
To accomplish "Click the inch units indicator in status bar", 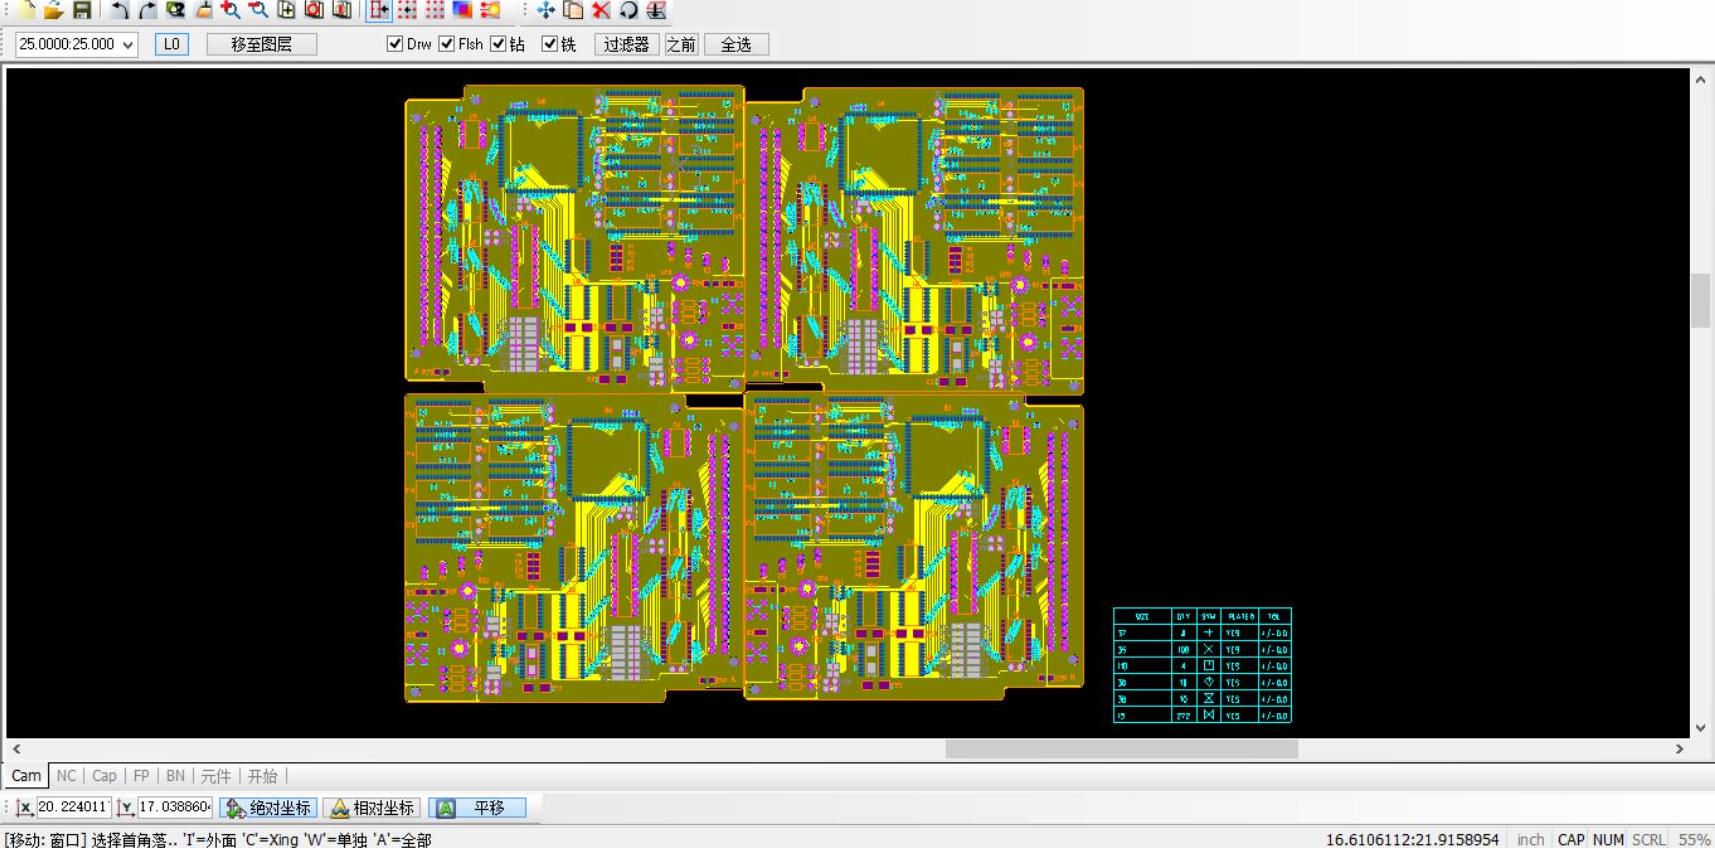I will pos(1530,839).
